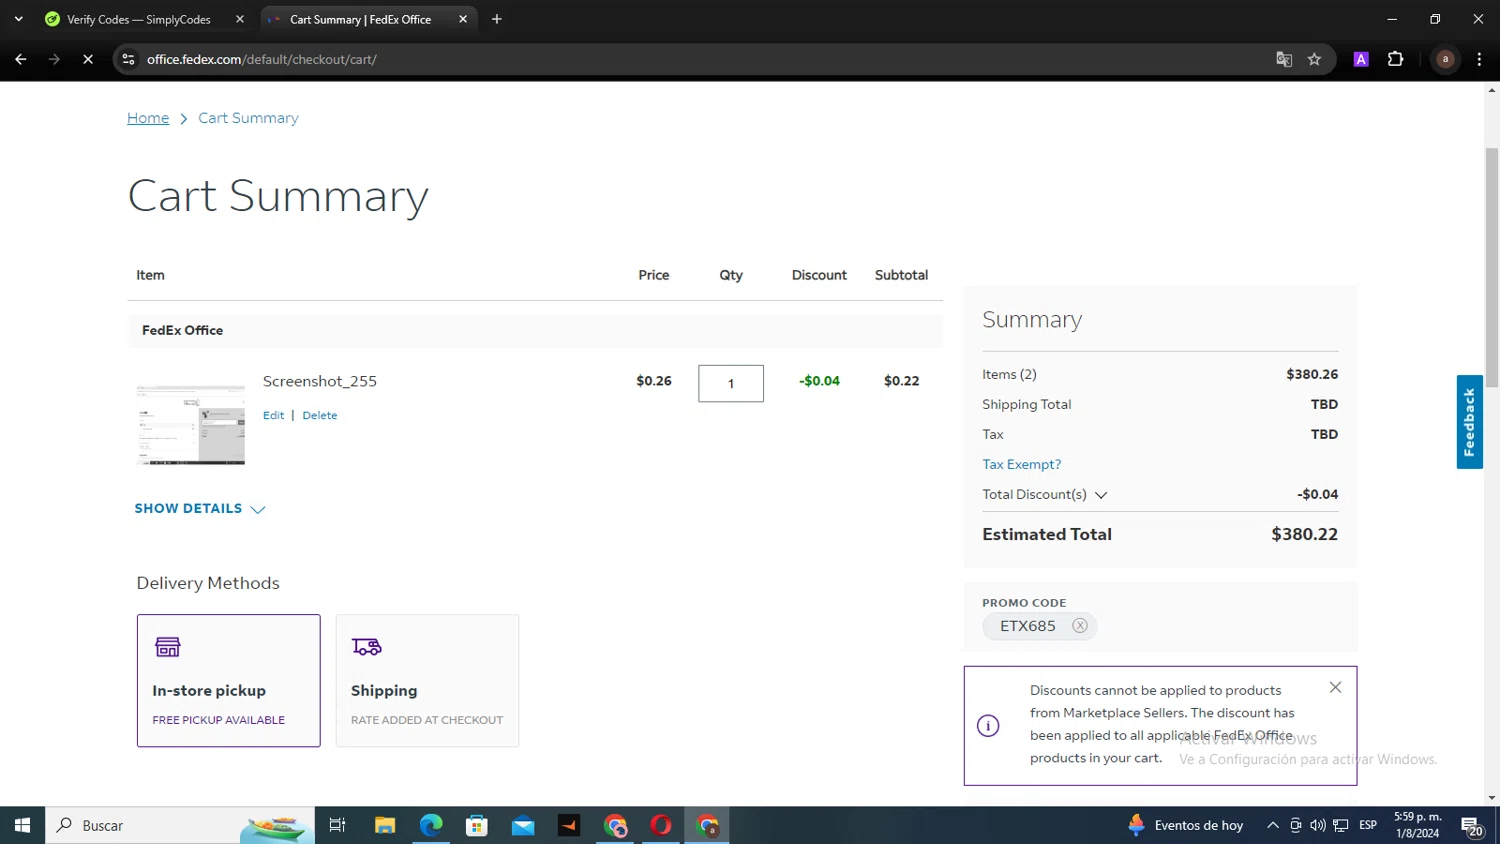
Task: Click the Cart Summary breadcrumb
Action: [248, 118]
